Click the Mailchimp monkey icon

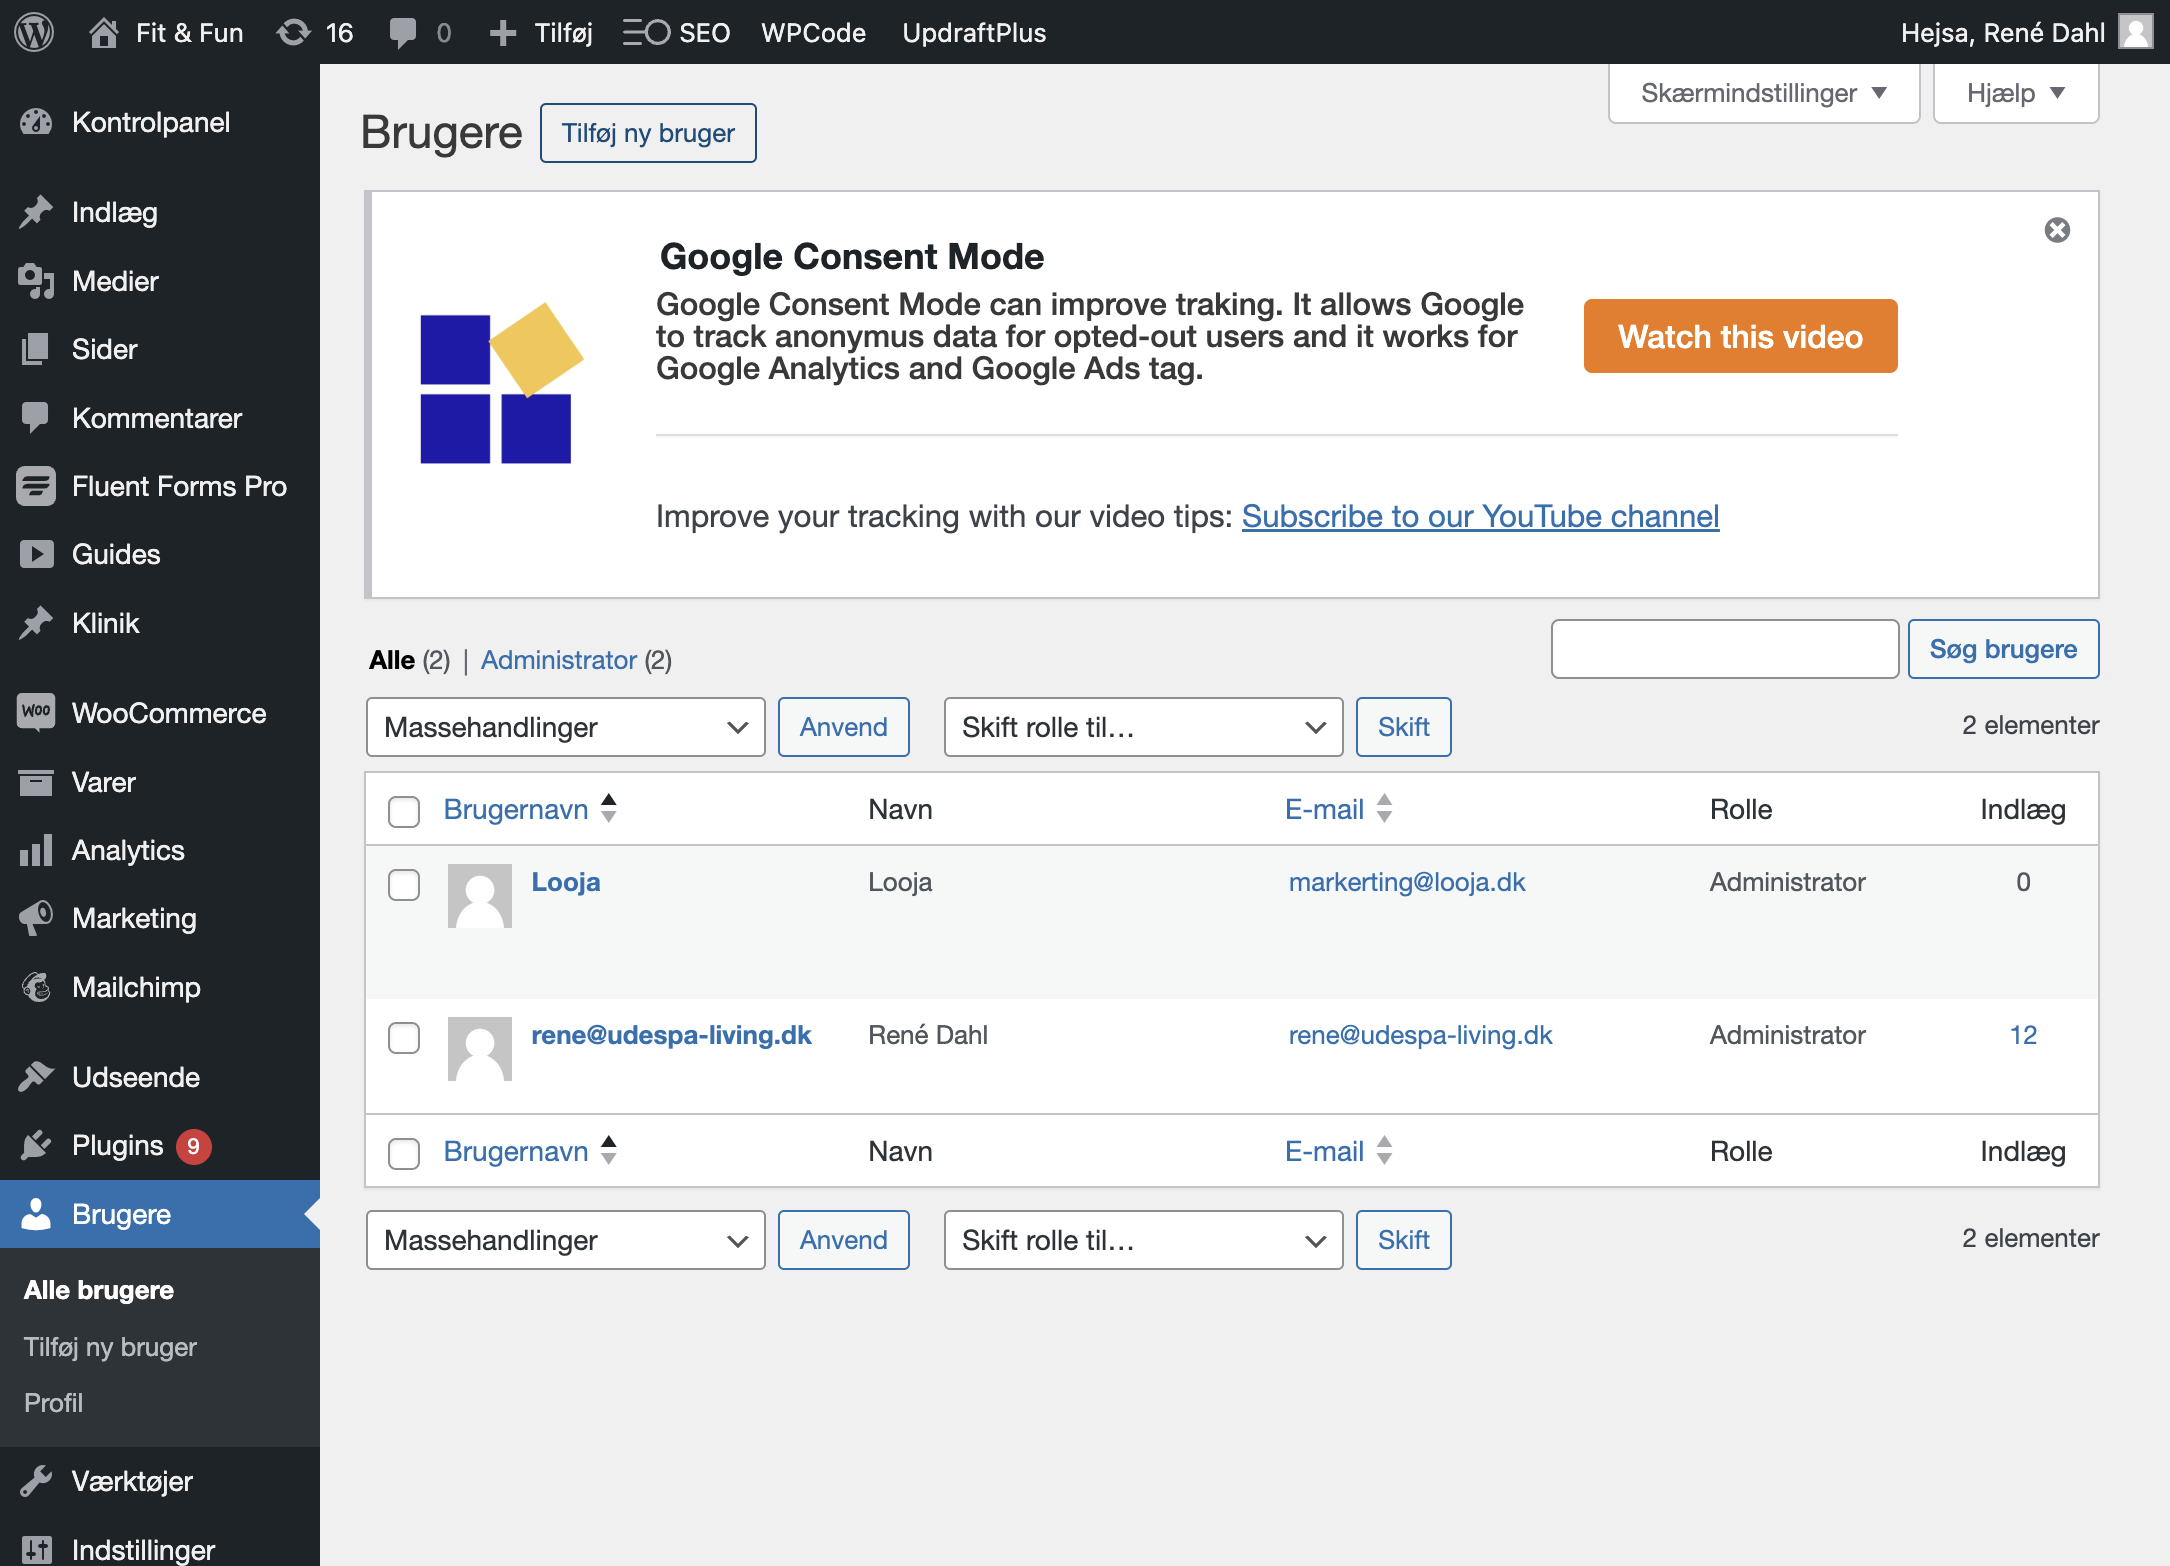coord(36,987)
